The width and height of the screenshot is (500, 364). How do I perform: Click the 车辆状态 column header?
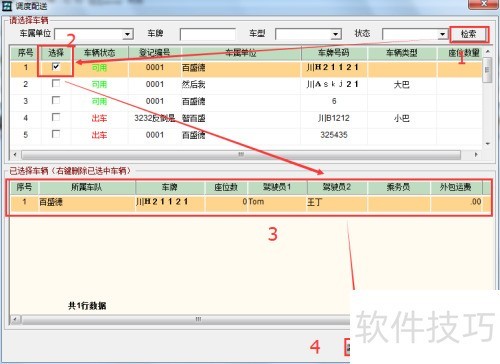[x=100, y=53]
